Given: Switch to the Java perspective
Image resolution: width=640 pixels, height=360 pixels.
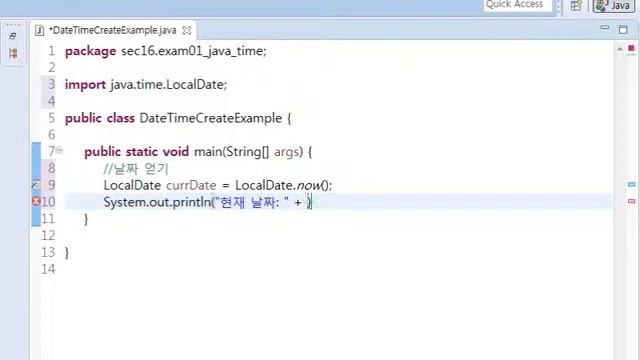Looking at the screenshot, I should pos(613,6).
